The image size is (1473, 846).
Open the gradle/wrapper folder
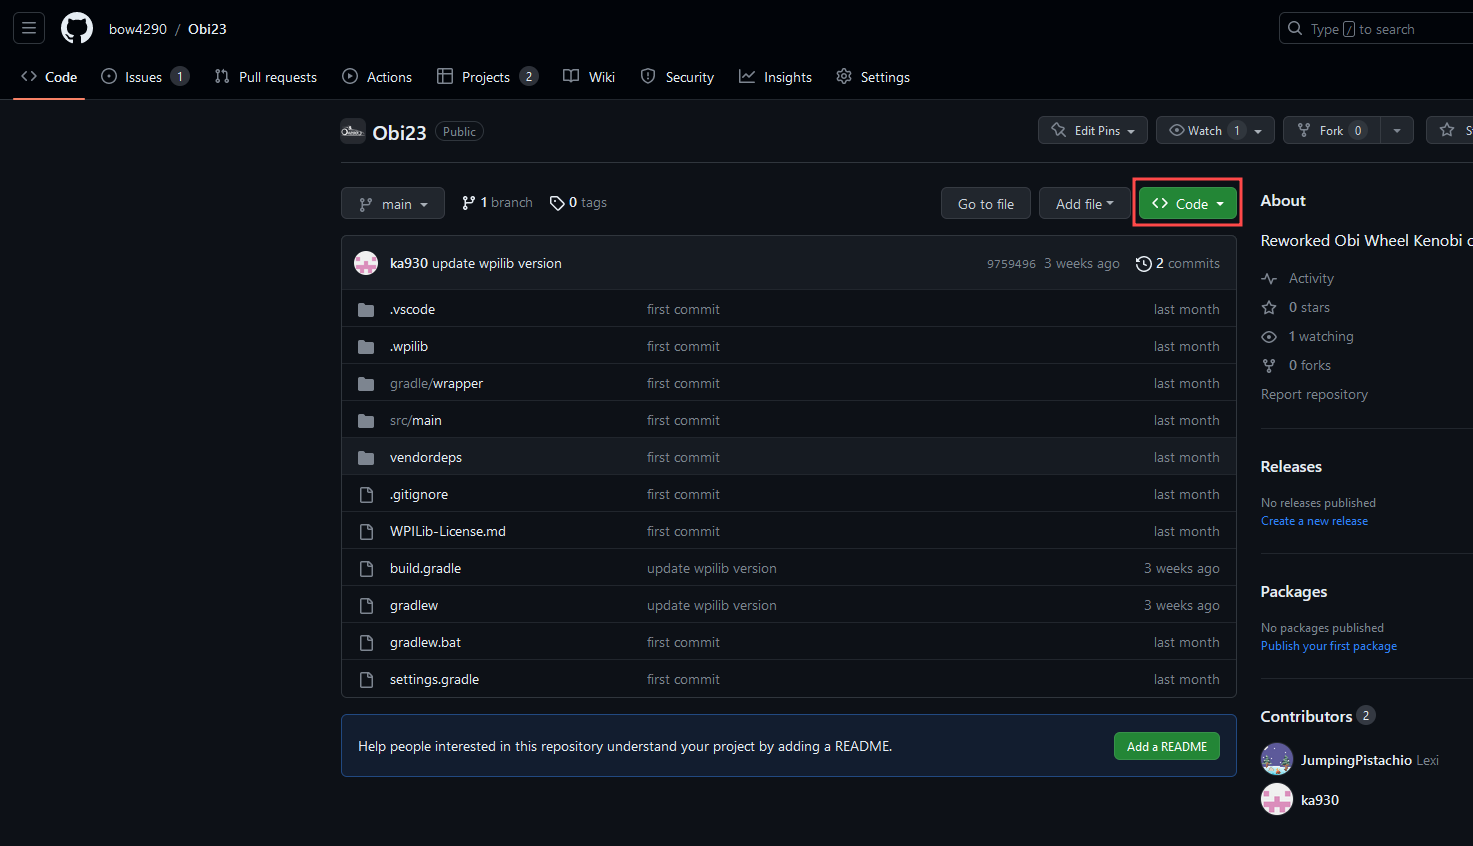(436, 383)
